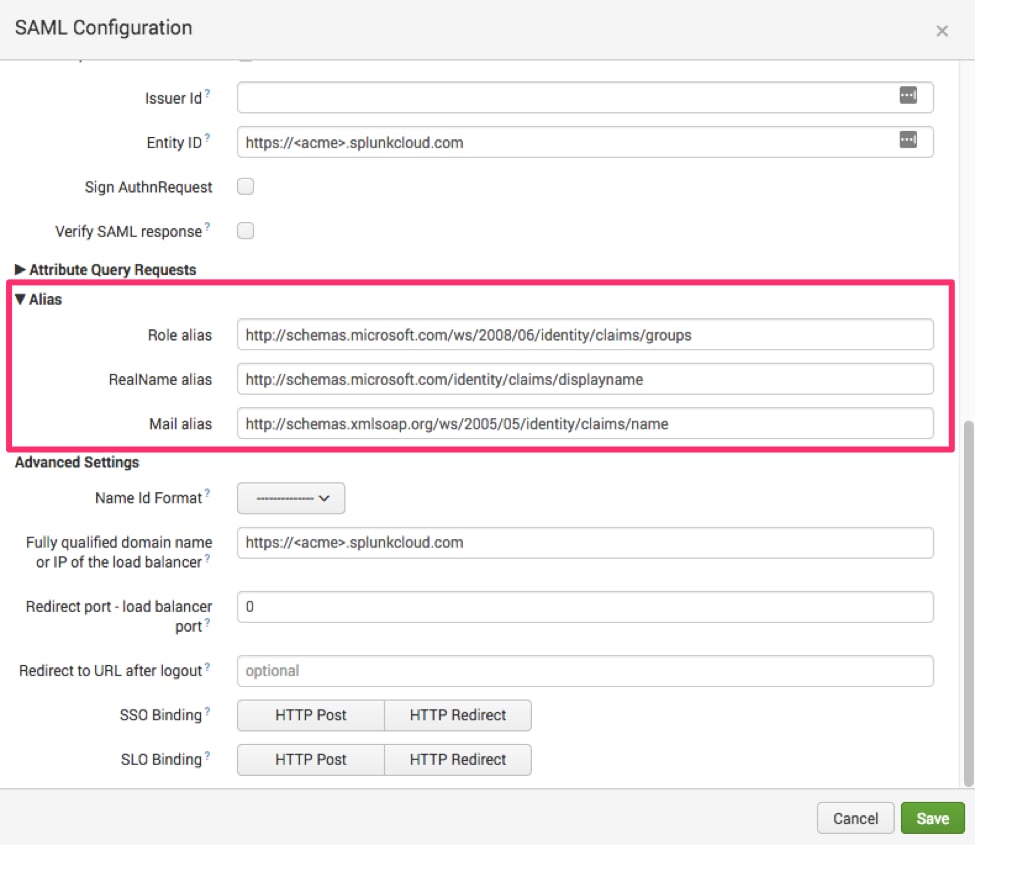Select HTTP Post for SSO Binding
Image resolution: width=1016 pixels, height=886 pixels.
point(311,716)
